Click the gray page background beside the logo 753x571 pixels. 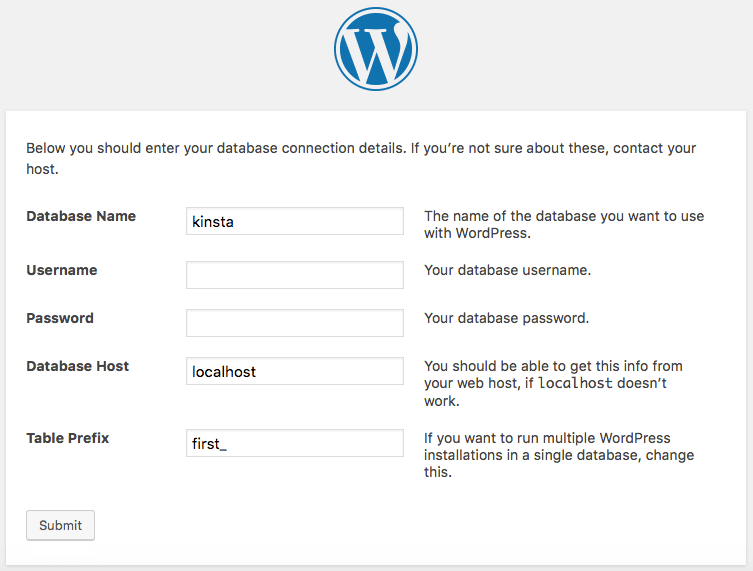pos(150,50)
